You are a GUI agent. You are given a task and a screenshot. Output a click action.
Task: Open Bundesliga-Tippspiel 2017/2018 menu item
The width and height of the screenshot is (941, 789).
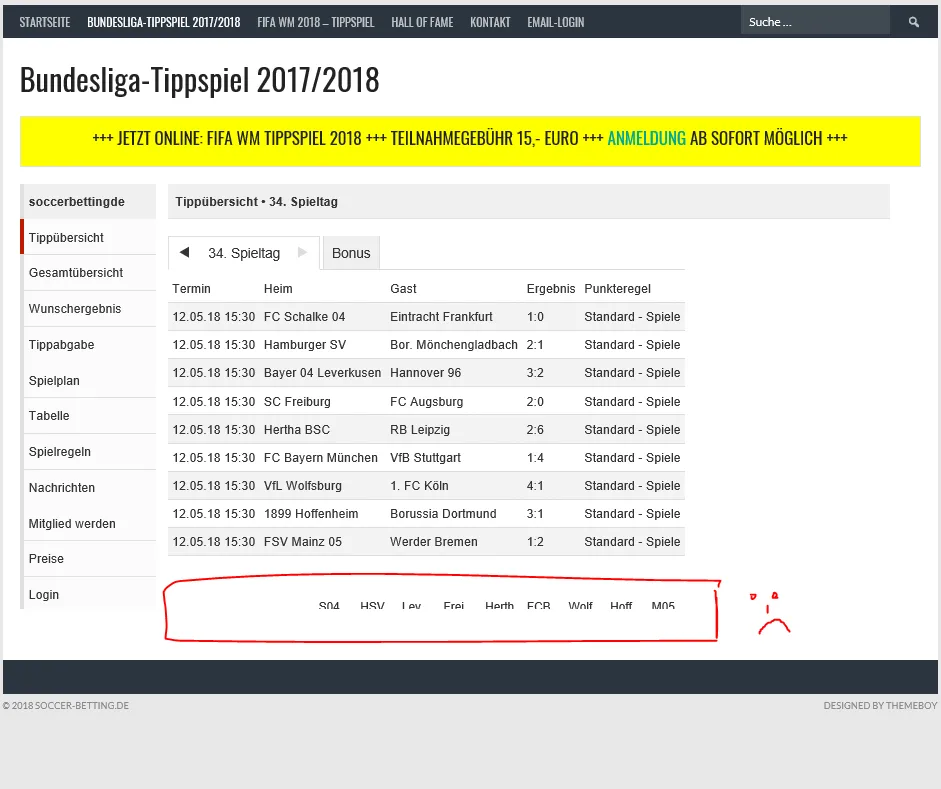(164, 22)
